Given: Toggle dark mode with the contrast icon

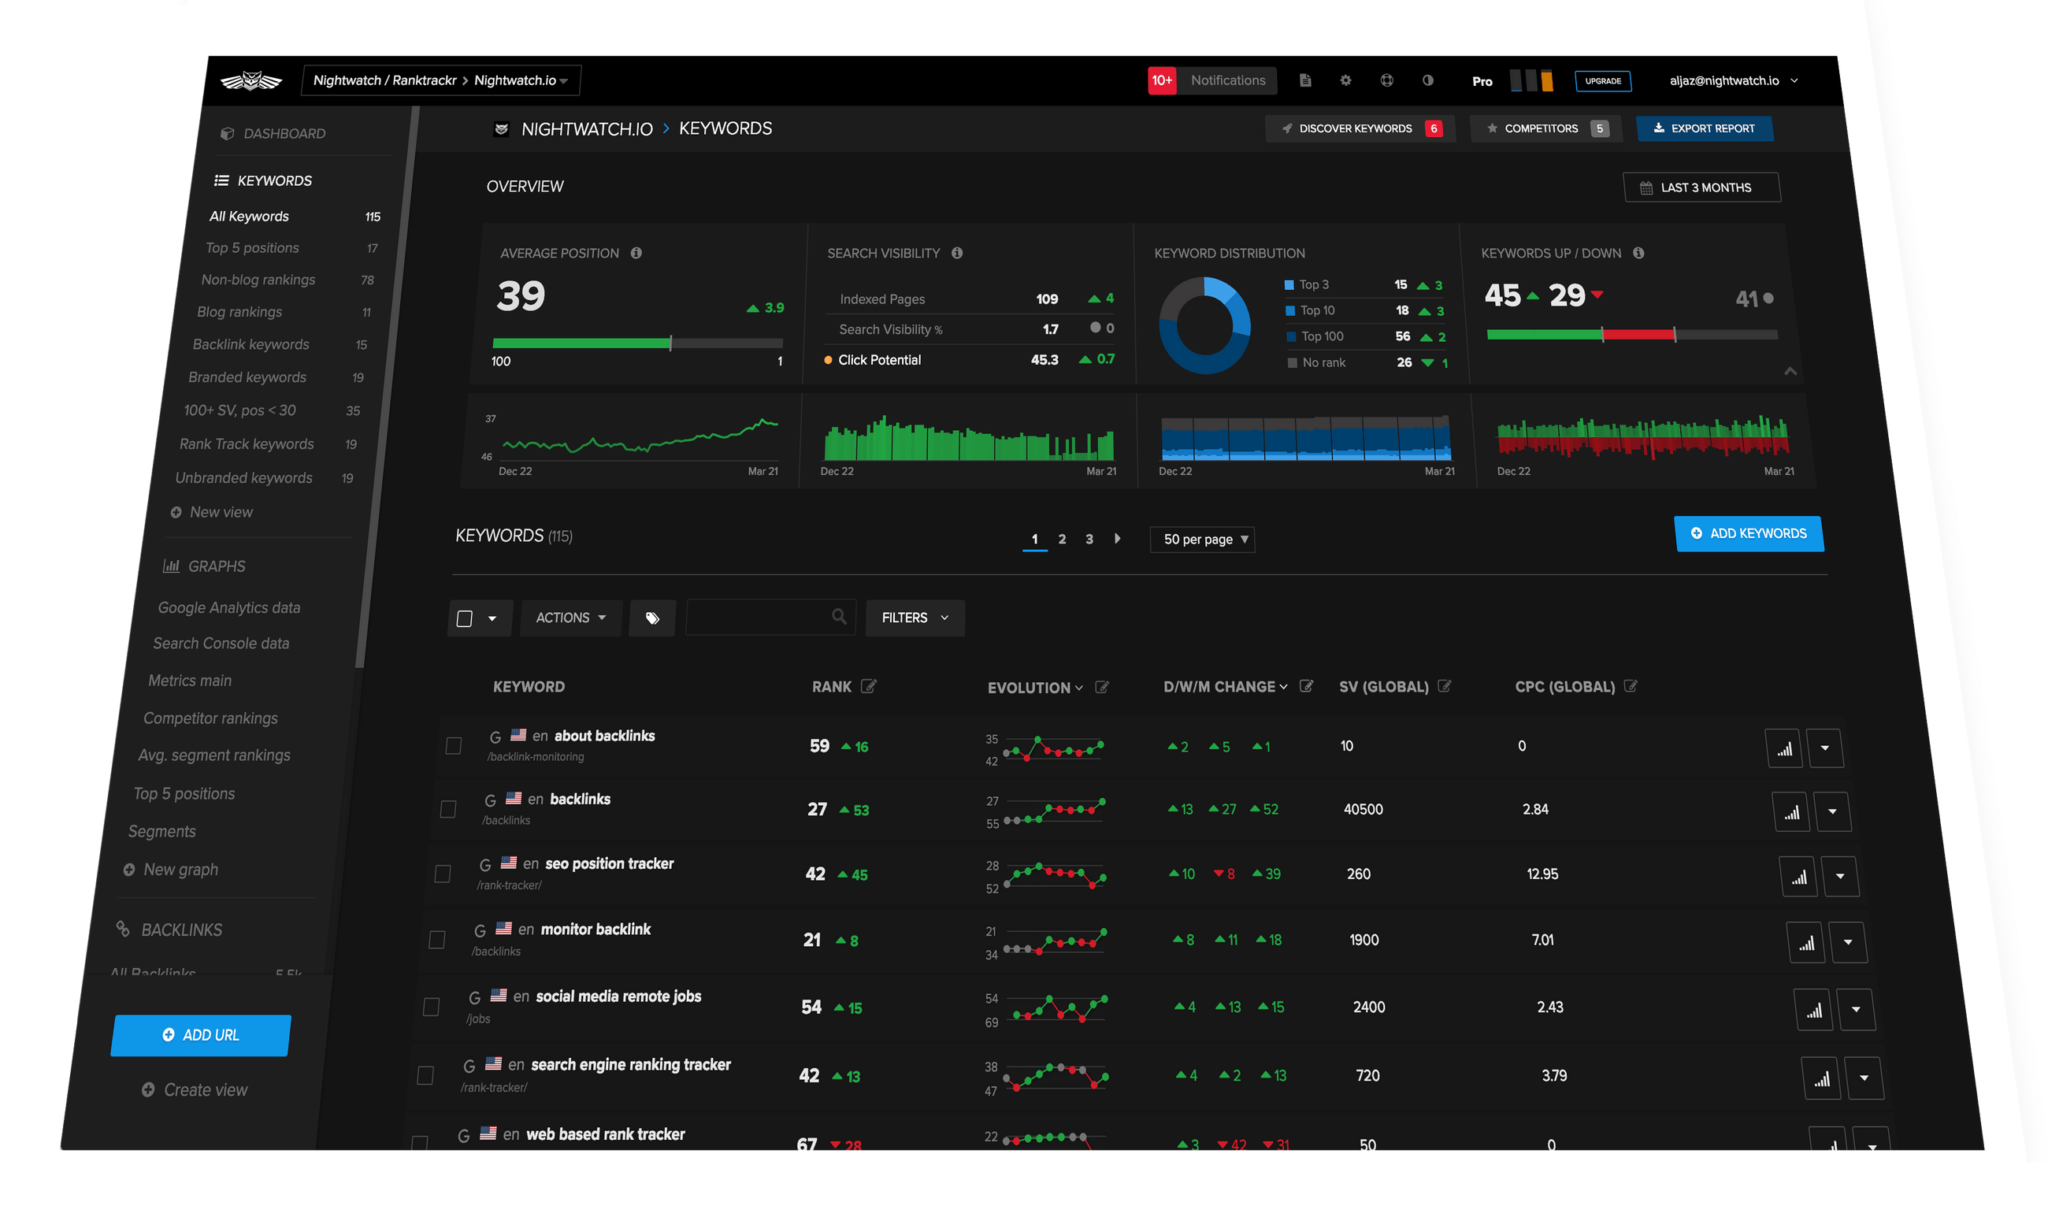Looking at the screenshot, I should 1428,80.
